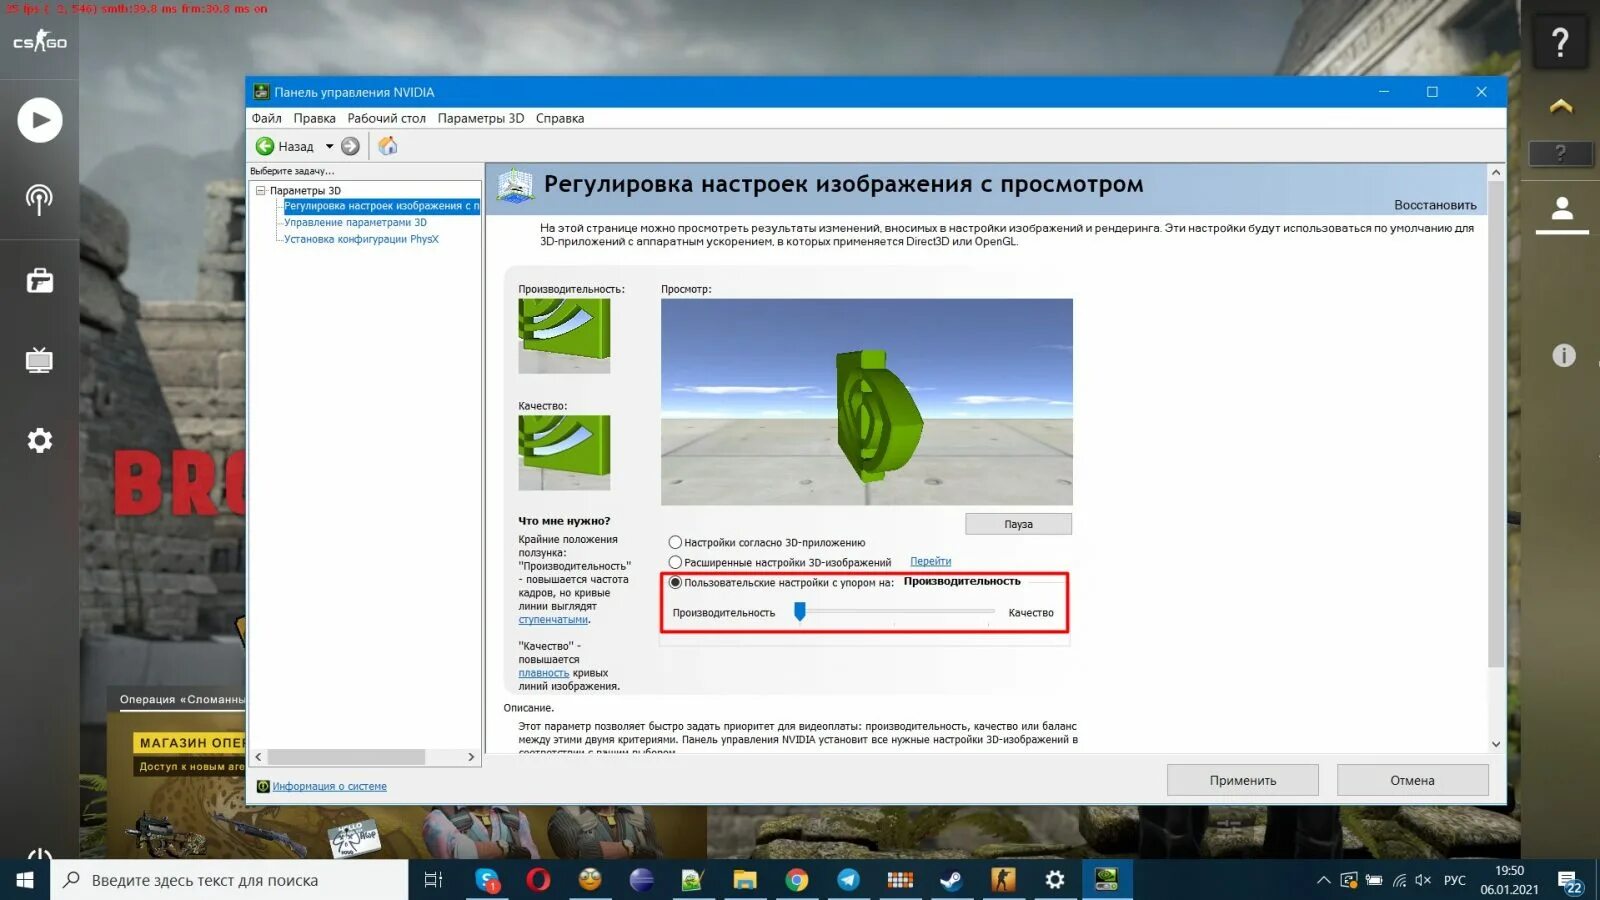Click the Forward arrow in NVIDIA toolbar
Screen dimensions: 1600x900
click(x=350, y=146)
